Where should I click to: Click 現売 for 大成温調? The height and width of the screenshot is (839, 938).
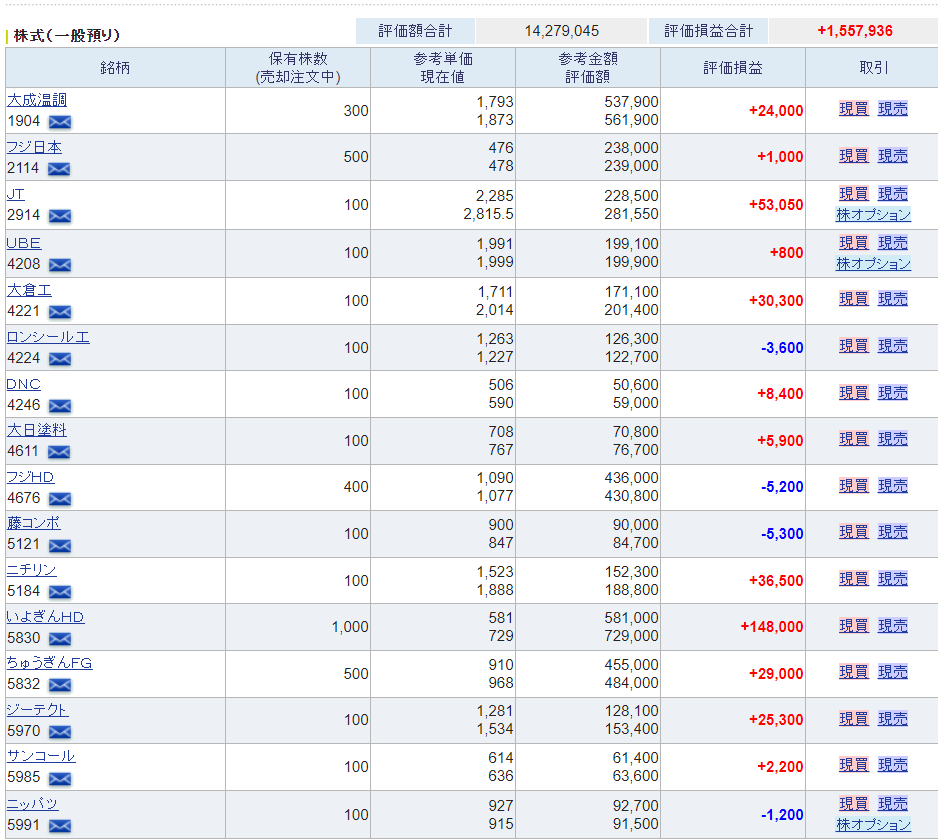click(893, 109)
